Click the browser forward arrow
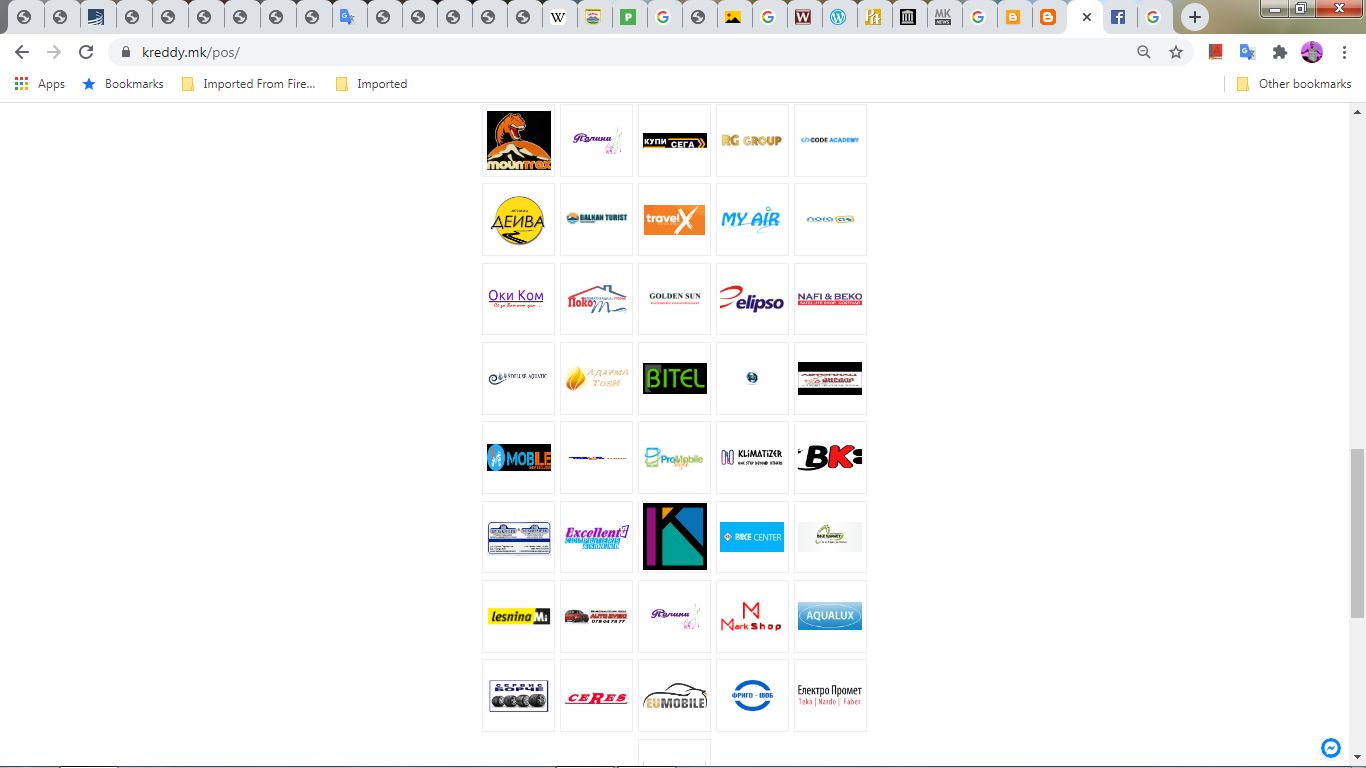Image resolution: width=1366 pixels, height=768 pixels. pos(54,52)
